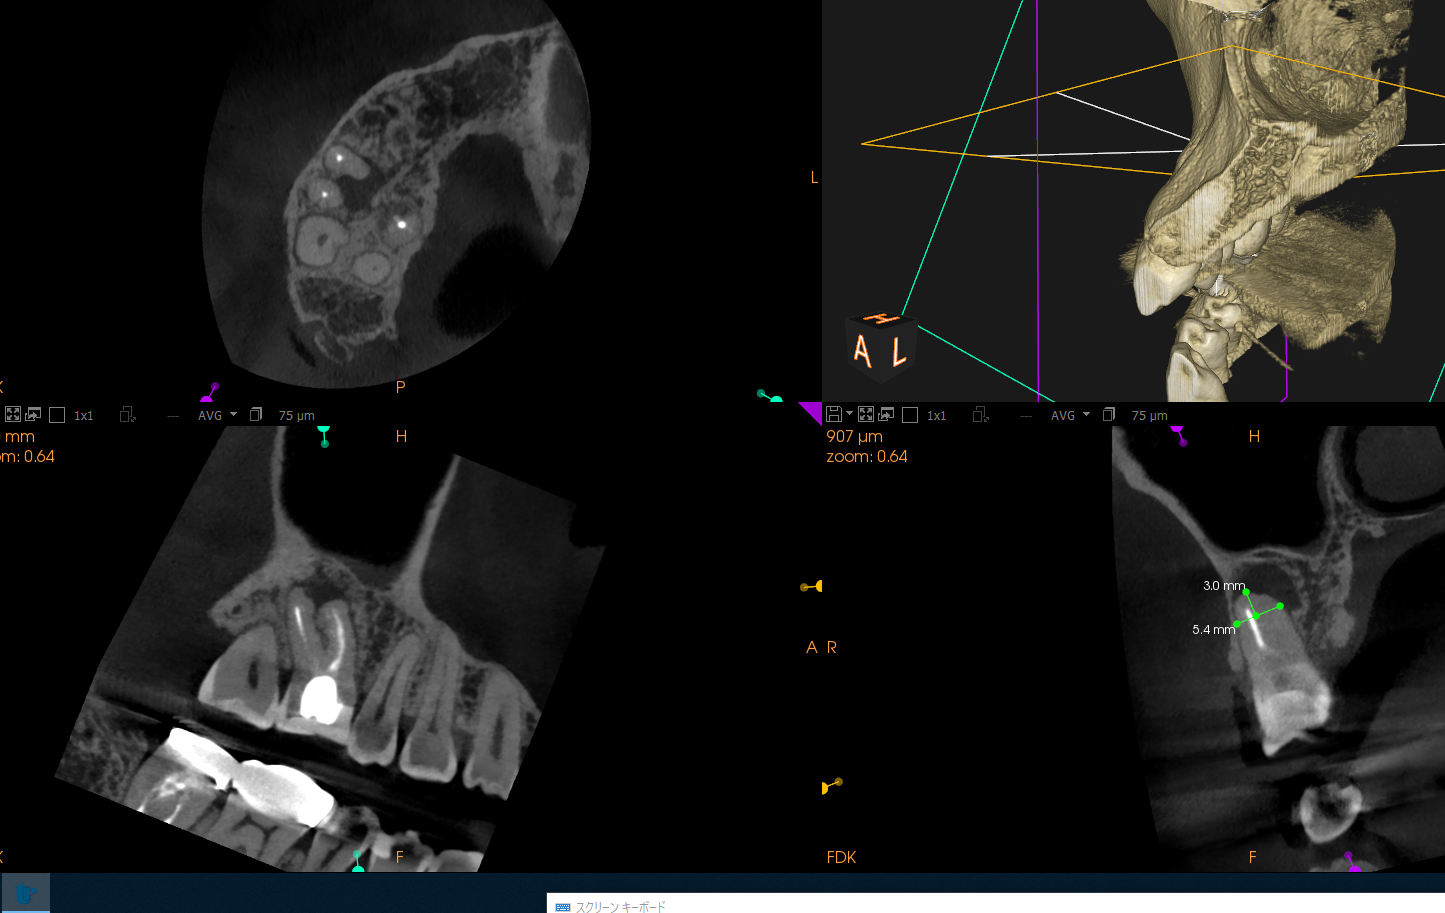Click green endpoint next to 3.0 mm label
The image size is (1445, 913).
1246,592
